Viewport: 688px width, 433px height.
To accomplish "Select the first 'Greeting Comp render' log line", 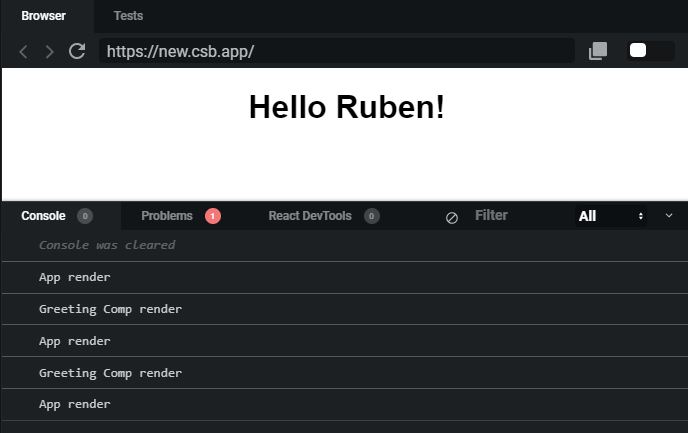I will 345,309.
